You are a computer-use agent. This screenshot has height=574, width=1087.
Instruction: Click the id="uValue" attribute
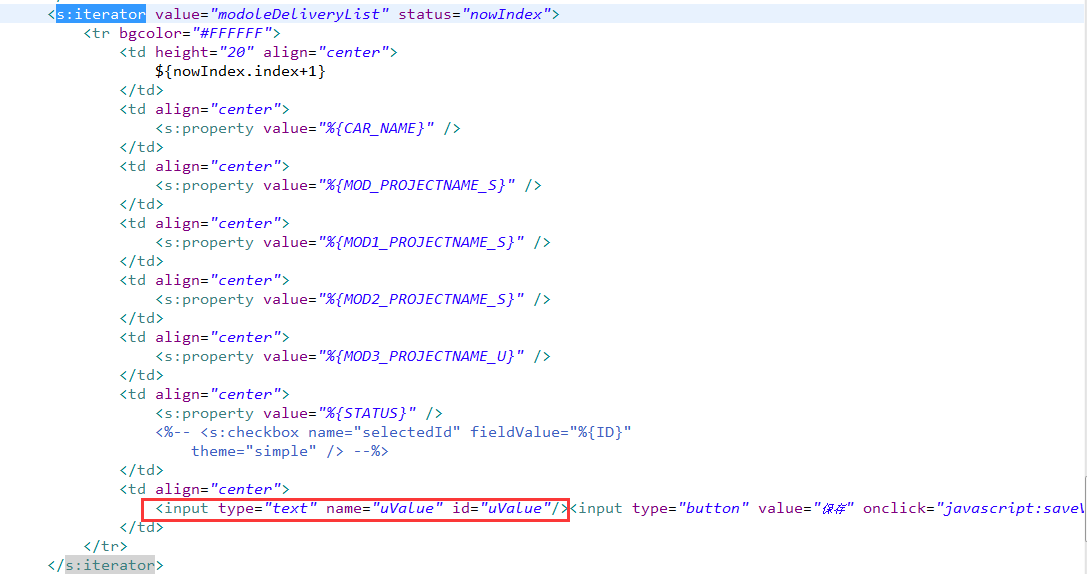coord(501,508)
